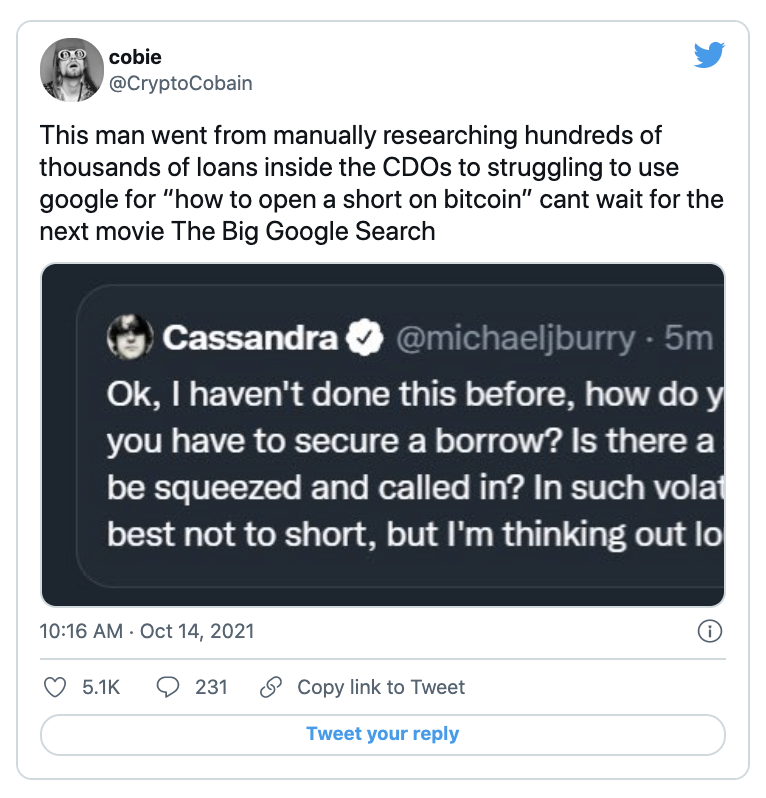Click the chain link icon
Image resolution: width=766 pixels, height=798 pixels.
(269, 687)
